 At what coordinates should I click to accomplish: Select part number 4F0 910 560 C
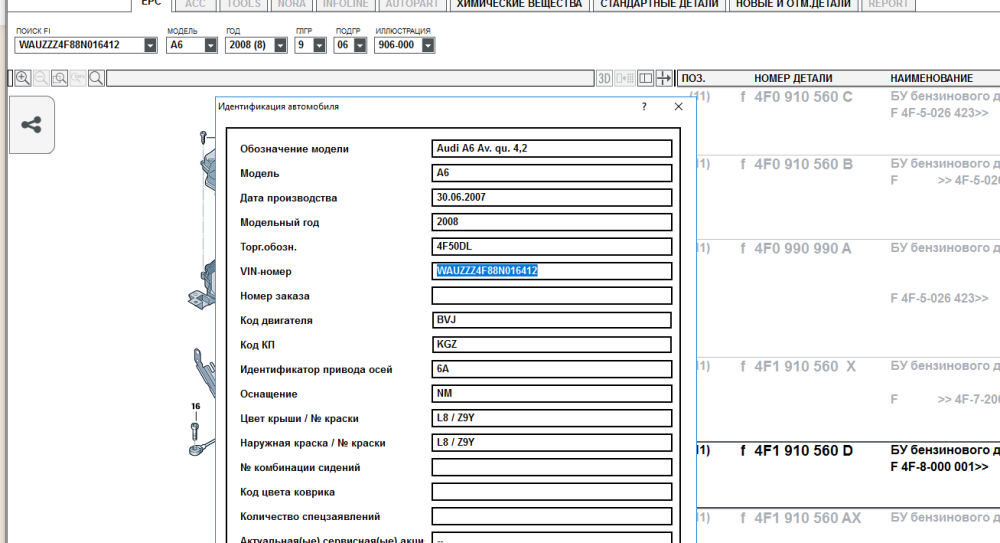[803, 97]
